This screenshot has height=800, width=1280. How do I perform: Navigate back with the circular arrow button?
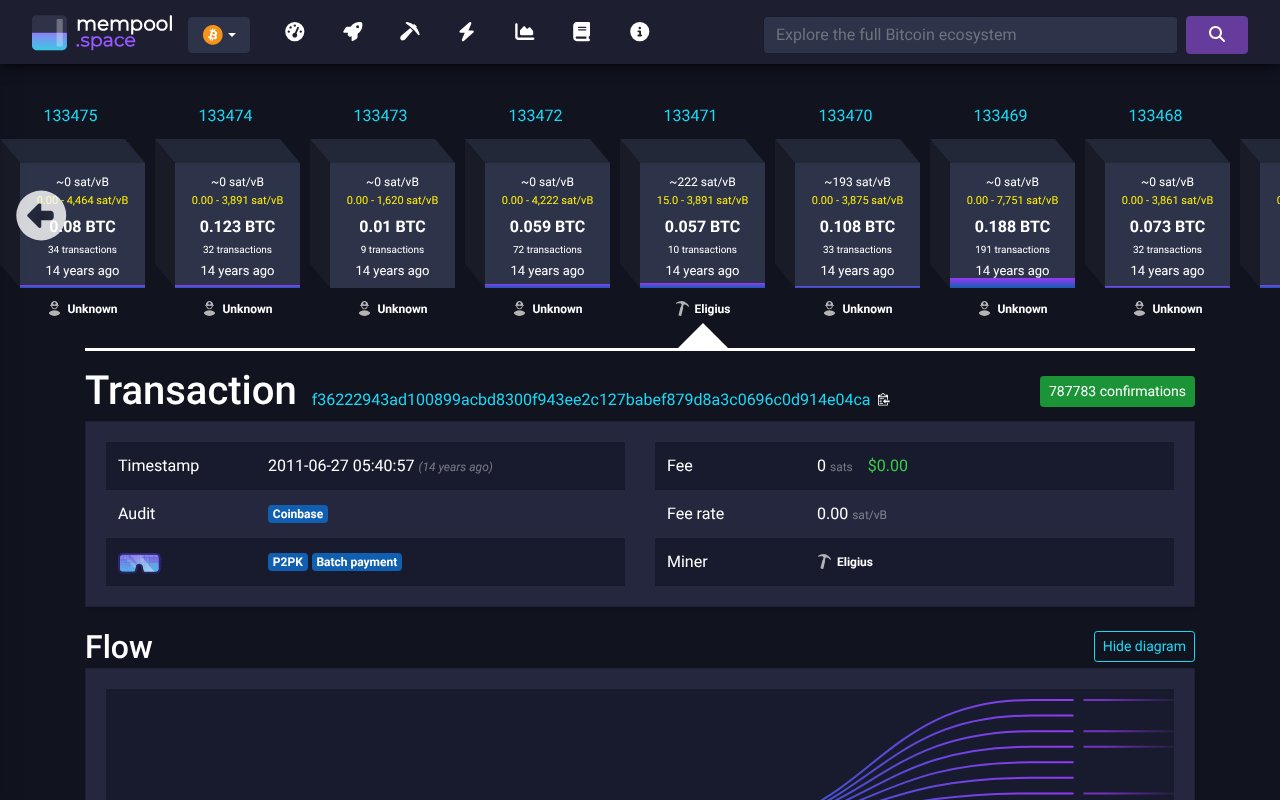tap(41, 215)
